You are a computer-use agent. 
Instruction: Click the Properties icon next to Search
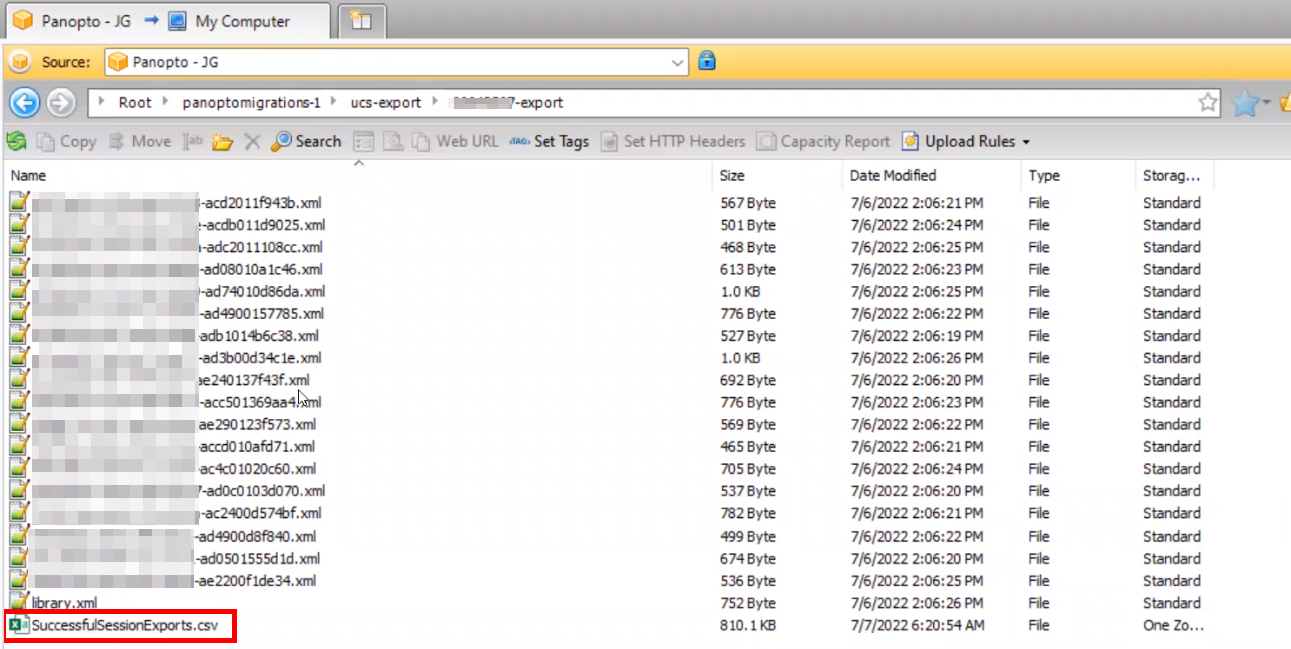click(363, 141)
